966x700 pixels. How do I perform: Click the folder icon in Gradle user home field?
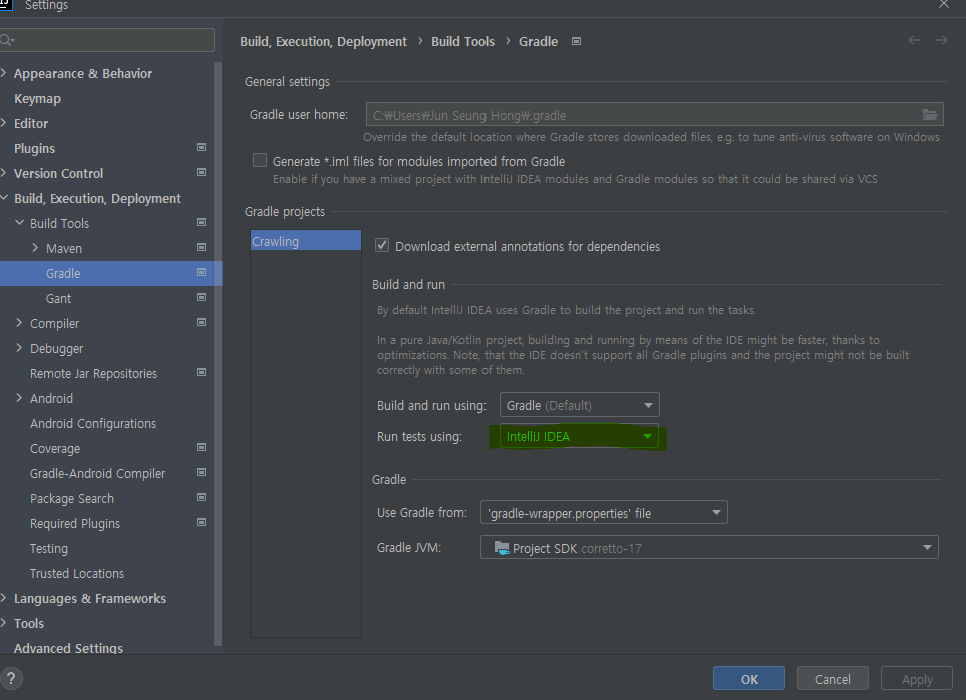tap(930, 114)
